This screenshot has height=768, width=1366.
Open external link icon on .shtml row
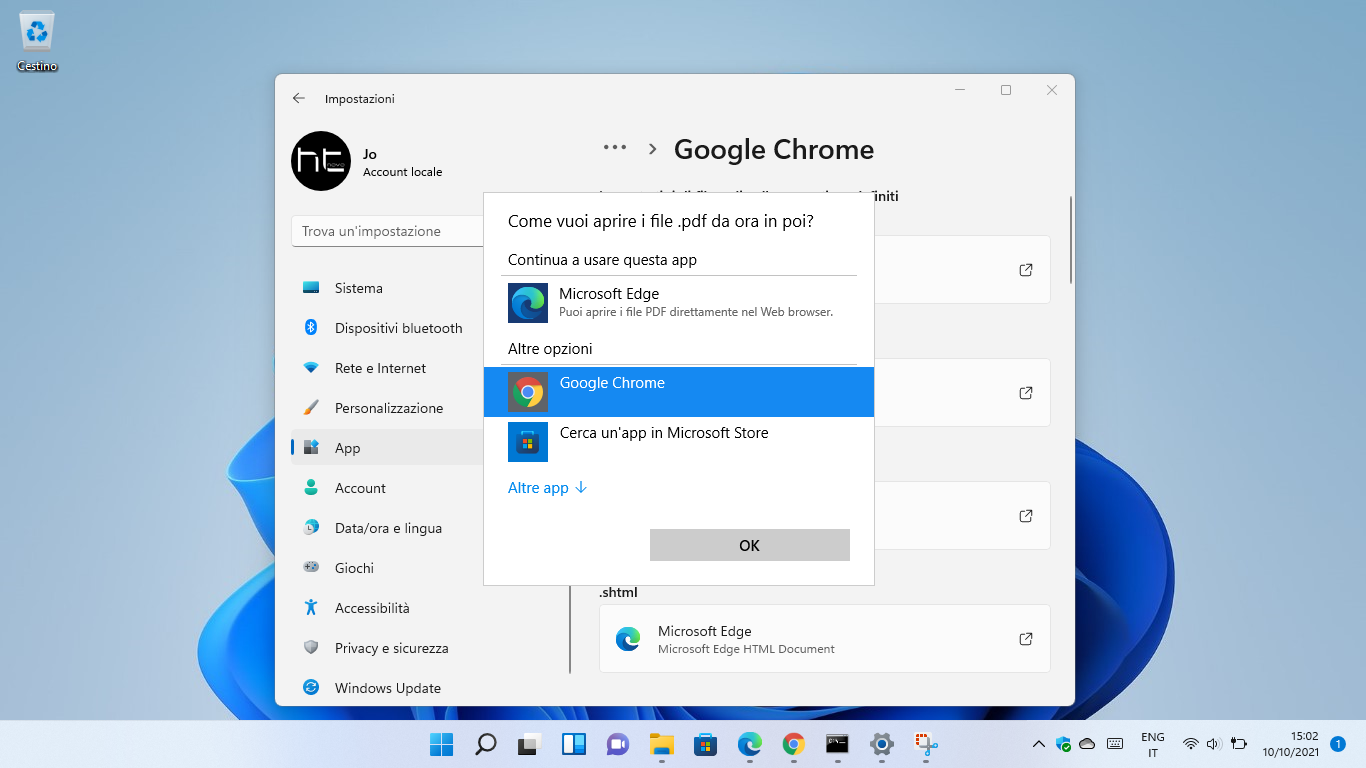tap(1025, 639)
